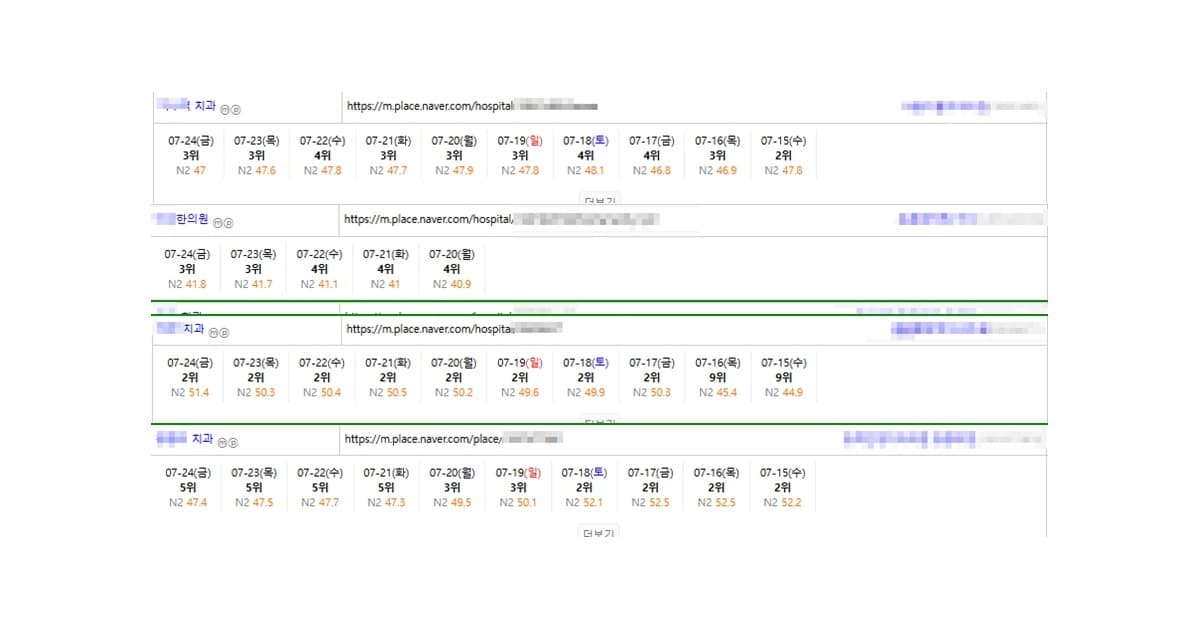Select the N2 41.7 value

(x=253, y=284)
